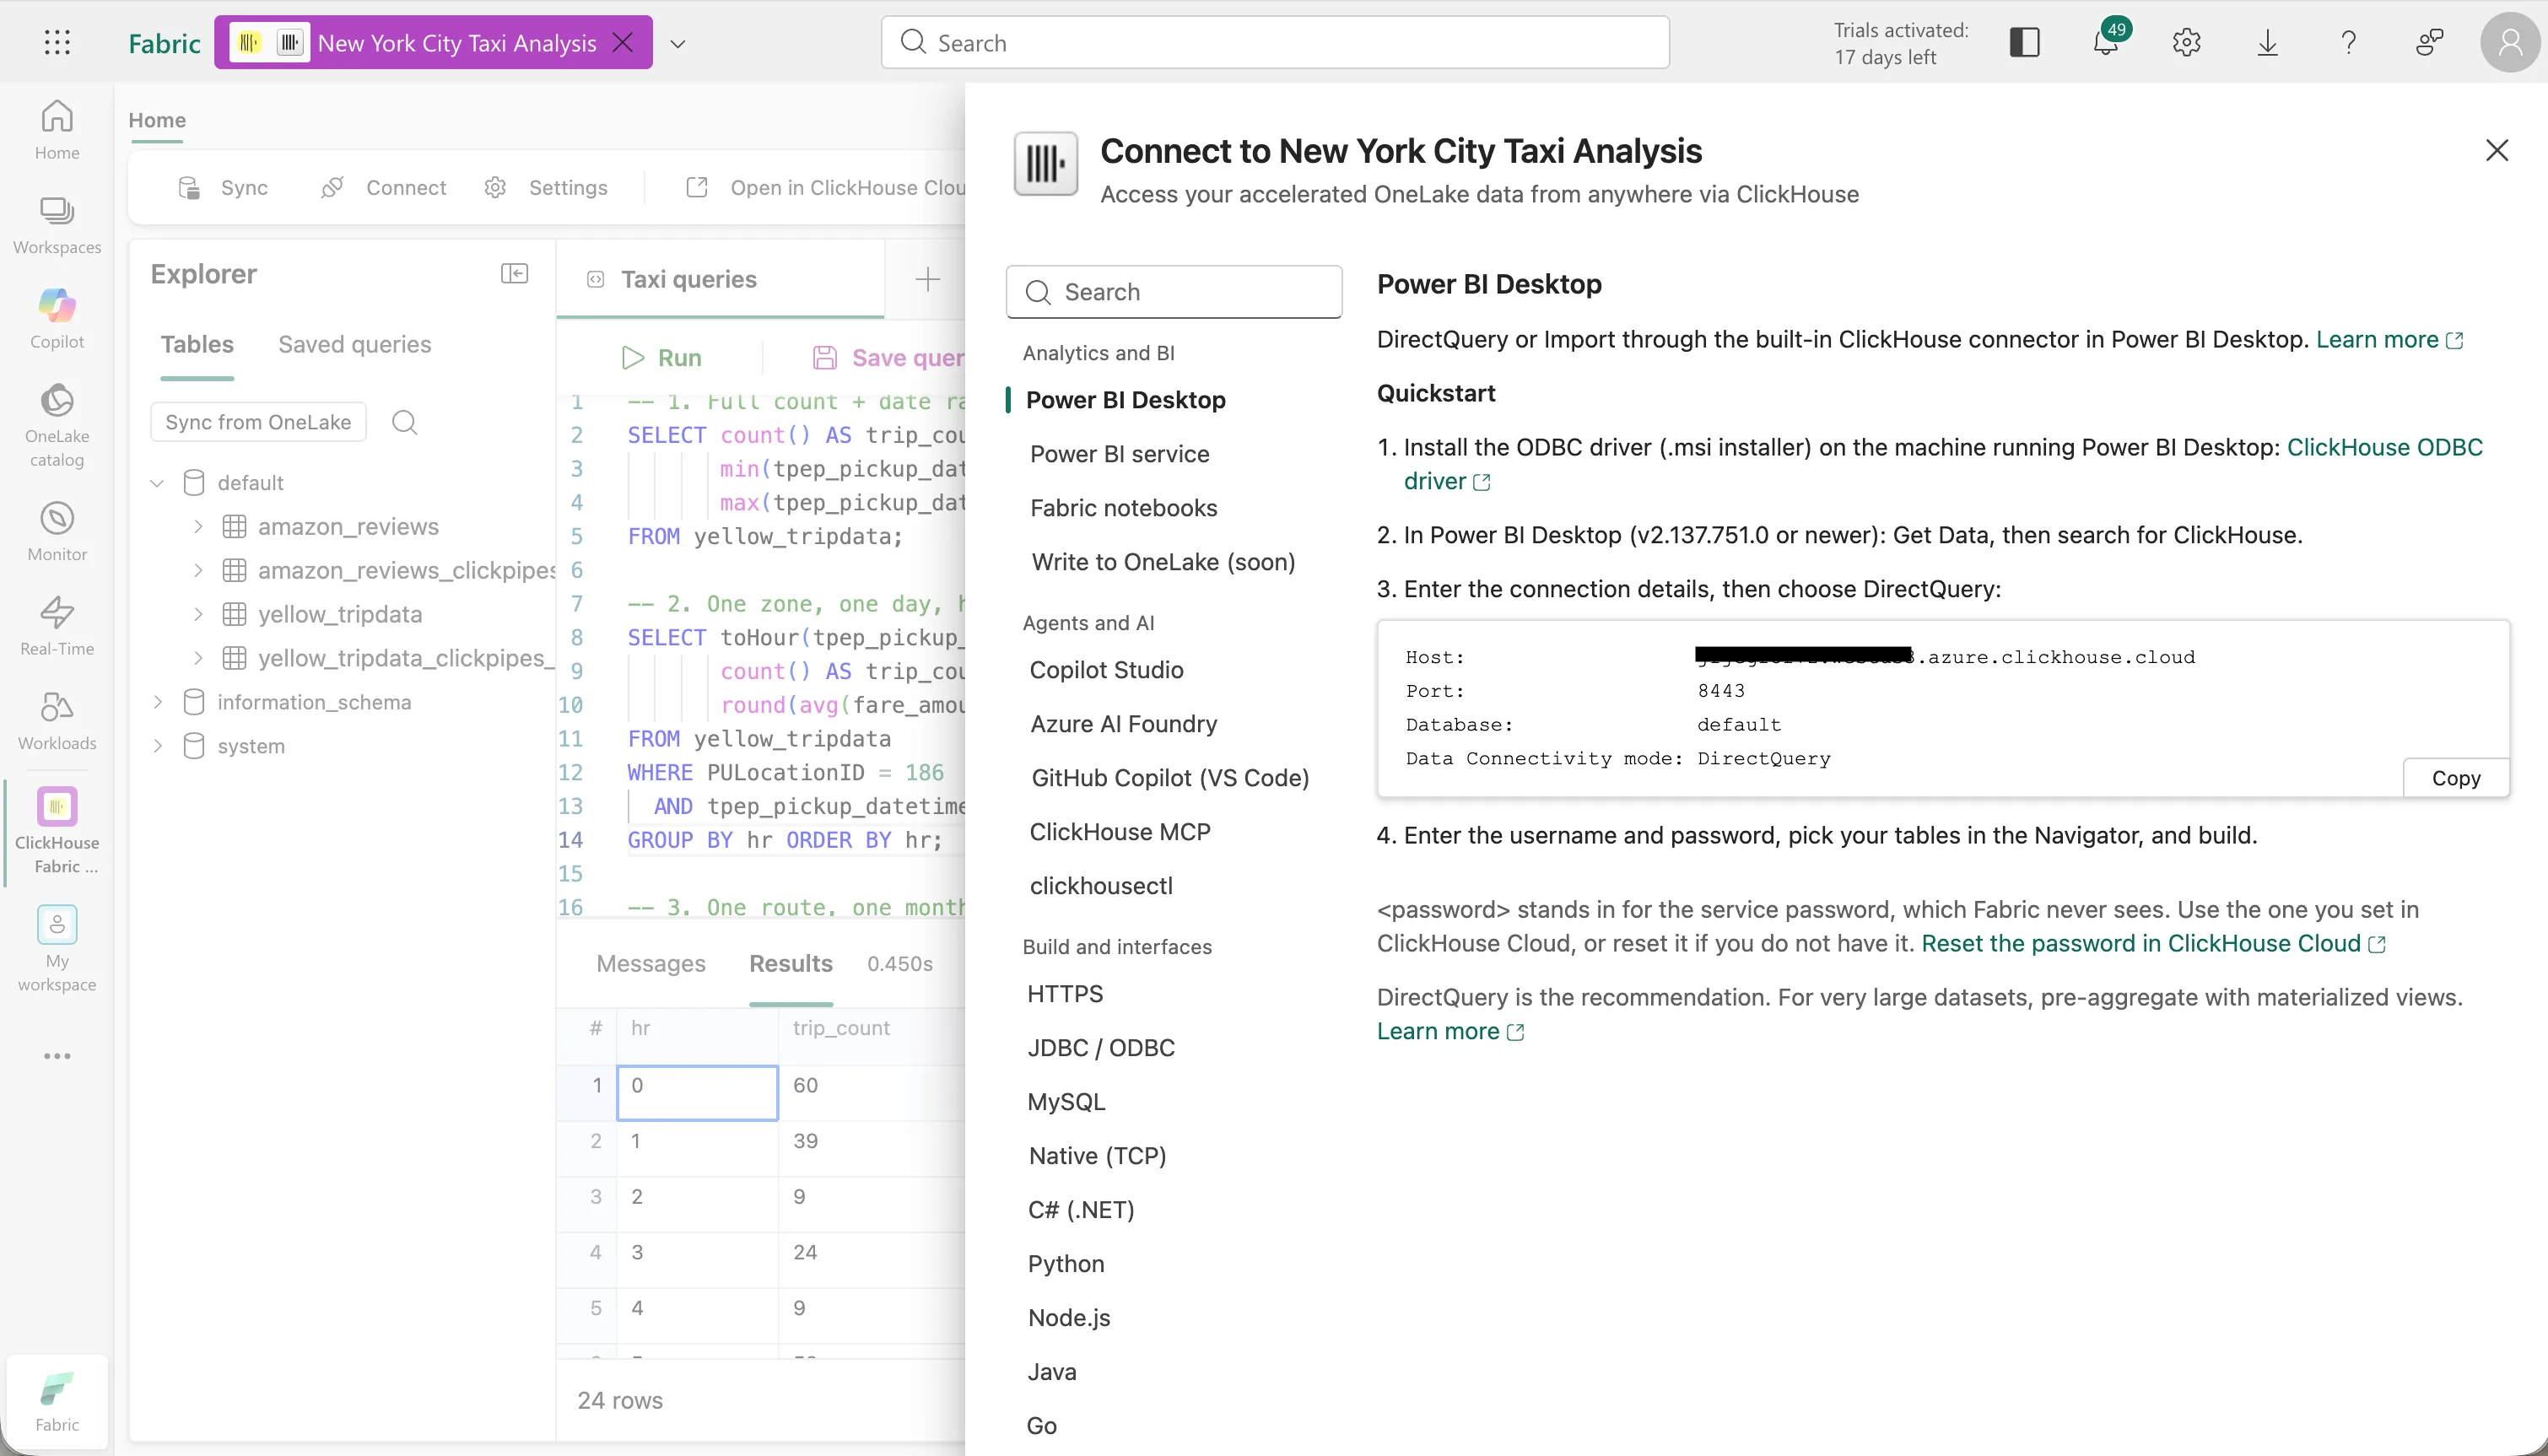Open Learn more link after Power BI Desktop description
The width and height of the screenshot is (2548, 1456).
(x=2389, y=340)
